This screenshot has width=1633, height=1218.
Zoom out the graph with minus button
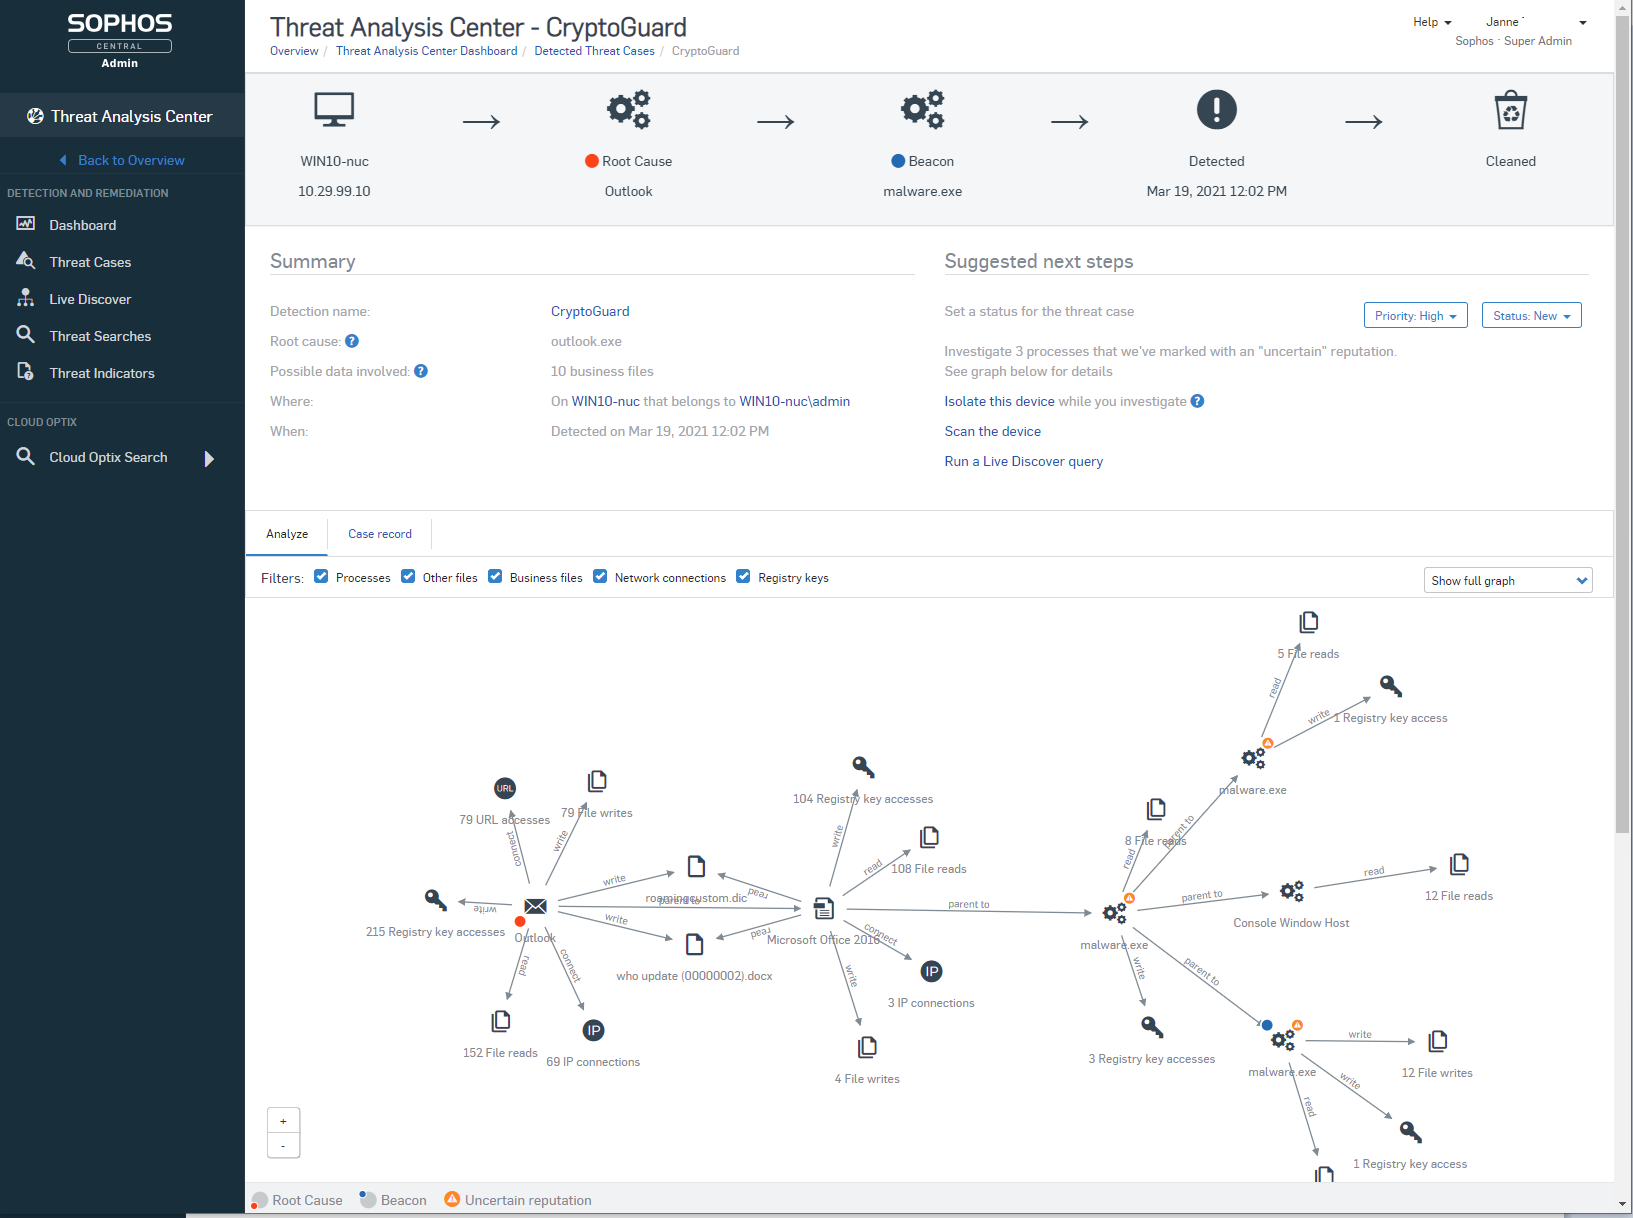284,1146
